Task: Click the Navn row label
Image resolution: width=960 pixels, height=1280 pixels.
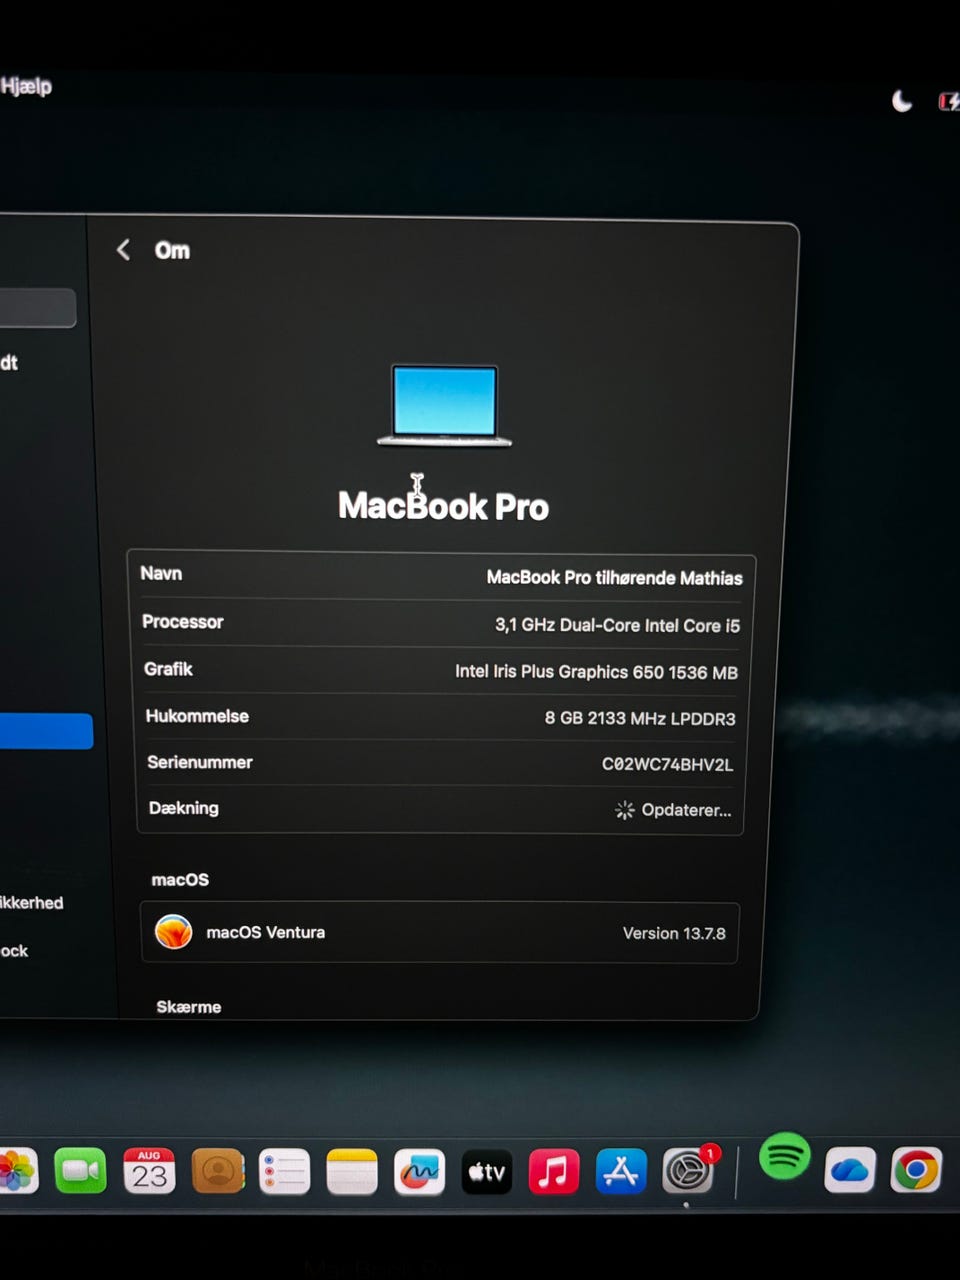Action: click(161, 573)
